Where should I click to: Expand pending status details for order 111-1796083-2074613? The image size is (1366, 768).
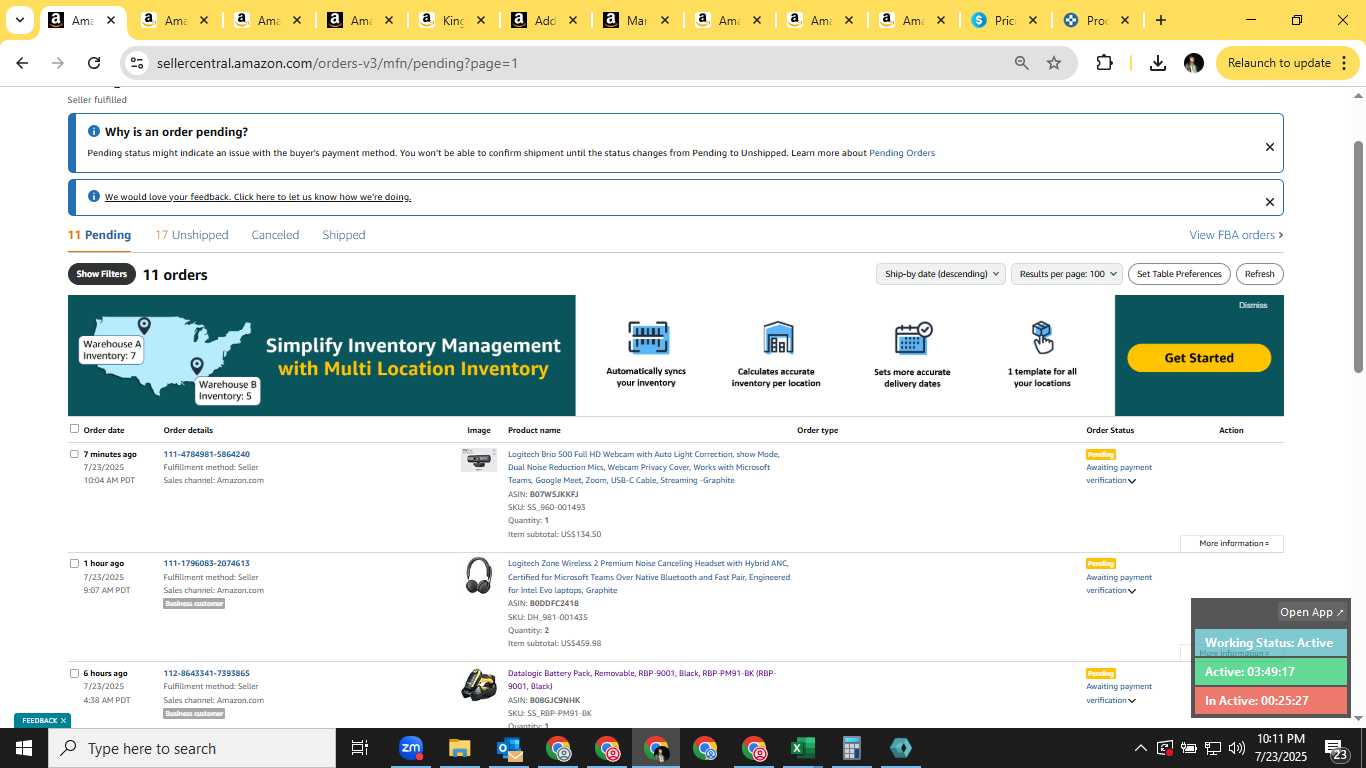[1132, 591]
